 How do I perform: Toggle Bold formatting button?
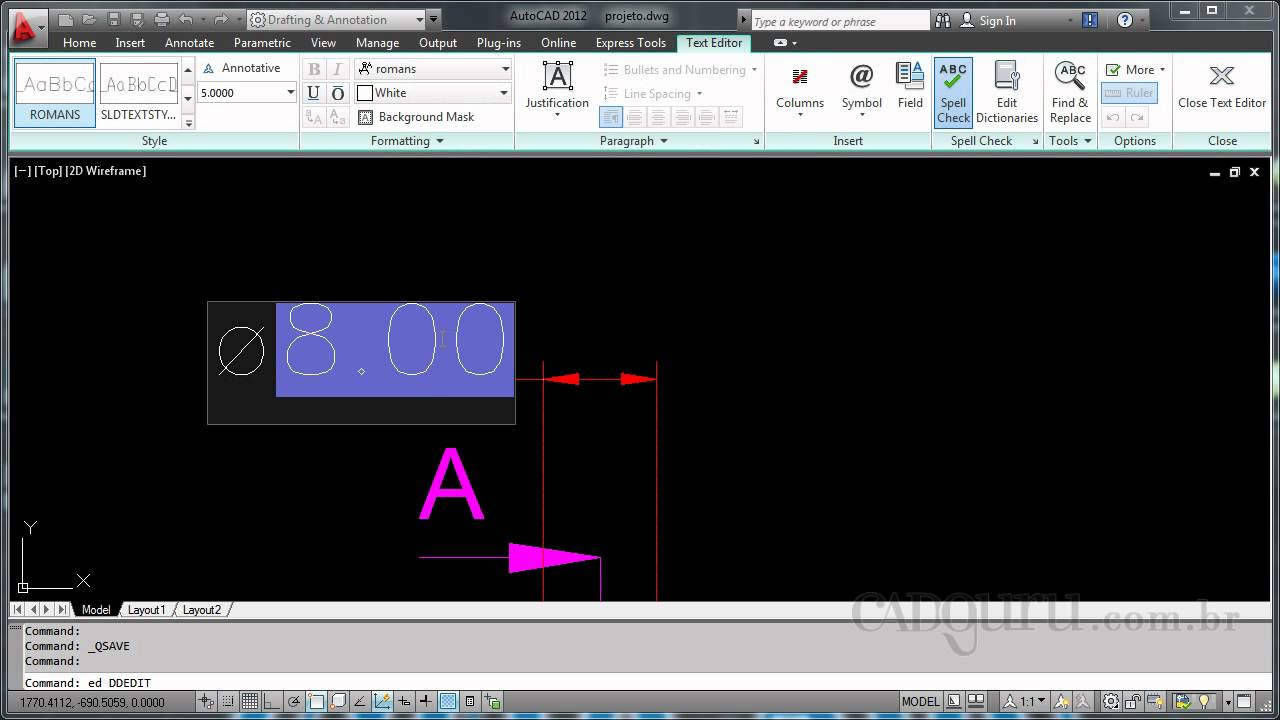(x=314, y=69)
